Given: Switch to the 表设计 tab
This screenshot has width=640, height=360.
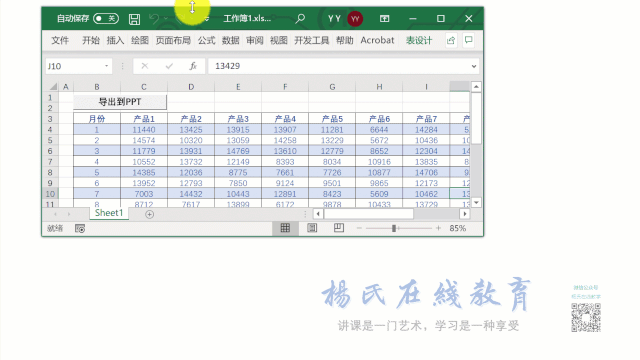Looking at the screenshot, I should click(x=419, y=40).
